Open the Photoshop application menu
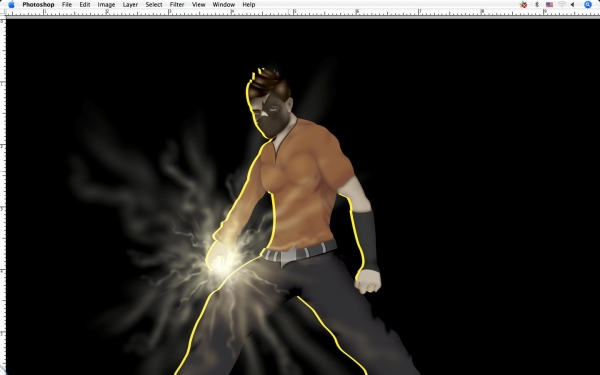Screen dimensions: 600x375 pyautogui.click(x=38, y=5)
